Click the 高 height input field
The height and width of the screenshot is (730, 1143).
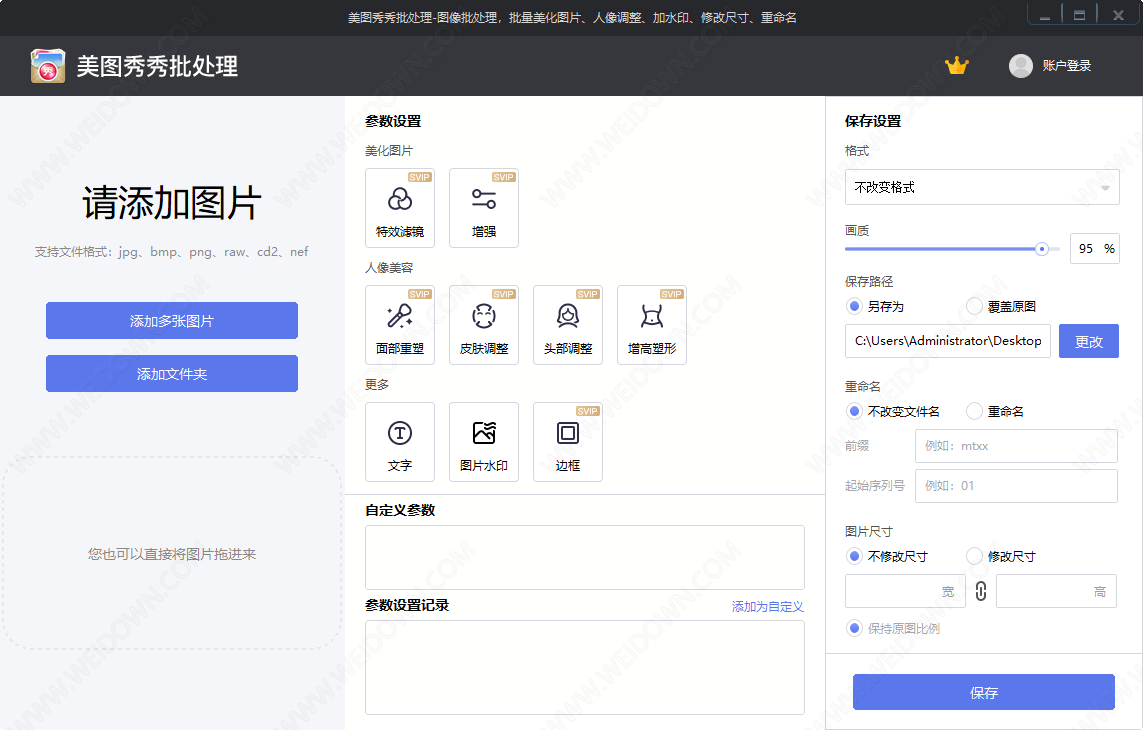point(1056,591)
